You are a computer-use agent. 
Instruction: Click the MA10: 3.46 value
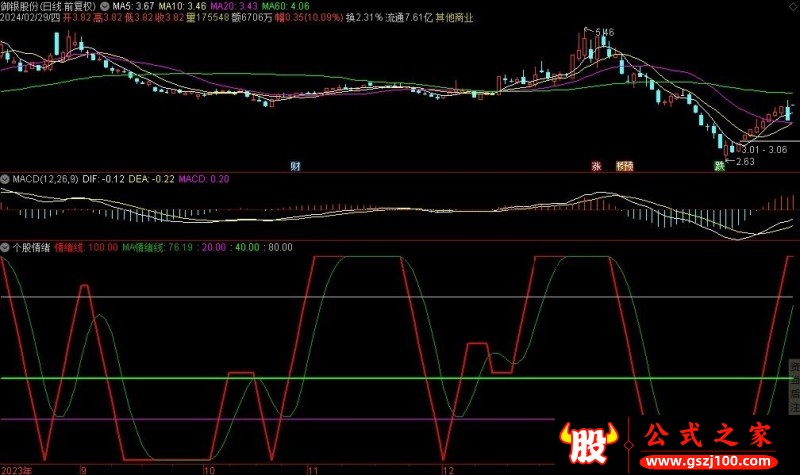[x=182, y=7]
